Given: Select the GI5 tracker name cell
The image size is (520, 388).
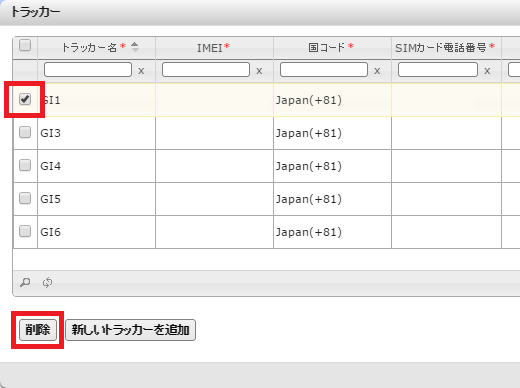Looking at the screenshot, I should [97, 199].
